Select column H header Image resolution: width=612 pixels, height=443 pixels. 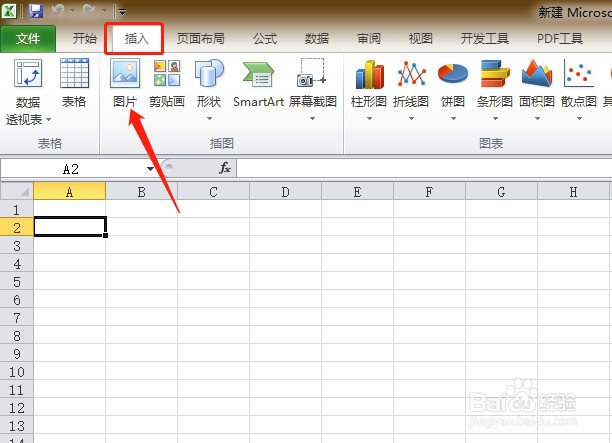pyautogui.click(x=573, y=191)
